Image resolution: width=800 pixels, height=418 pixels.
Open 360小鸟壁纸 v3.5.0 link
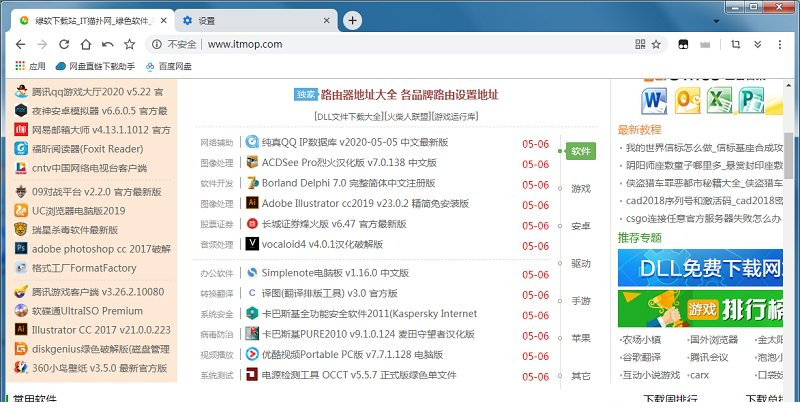click(x=99, y=368)
